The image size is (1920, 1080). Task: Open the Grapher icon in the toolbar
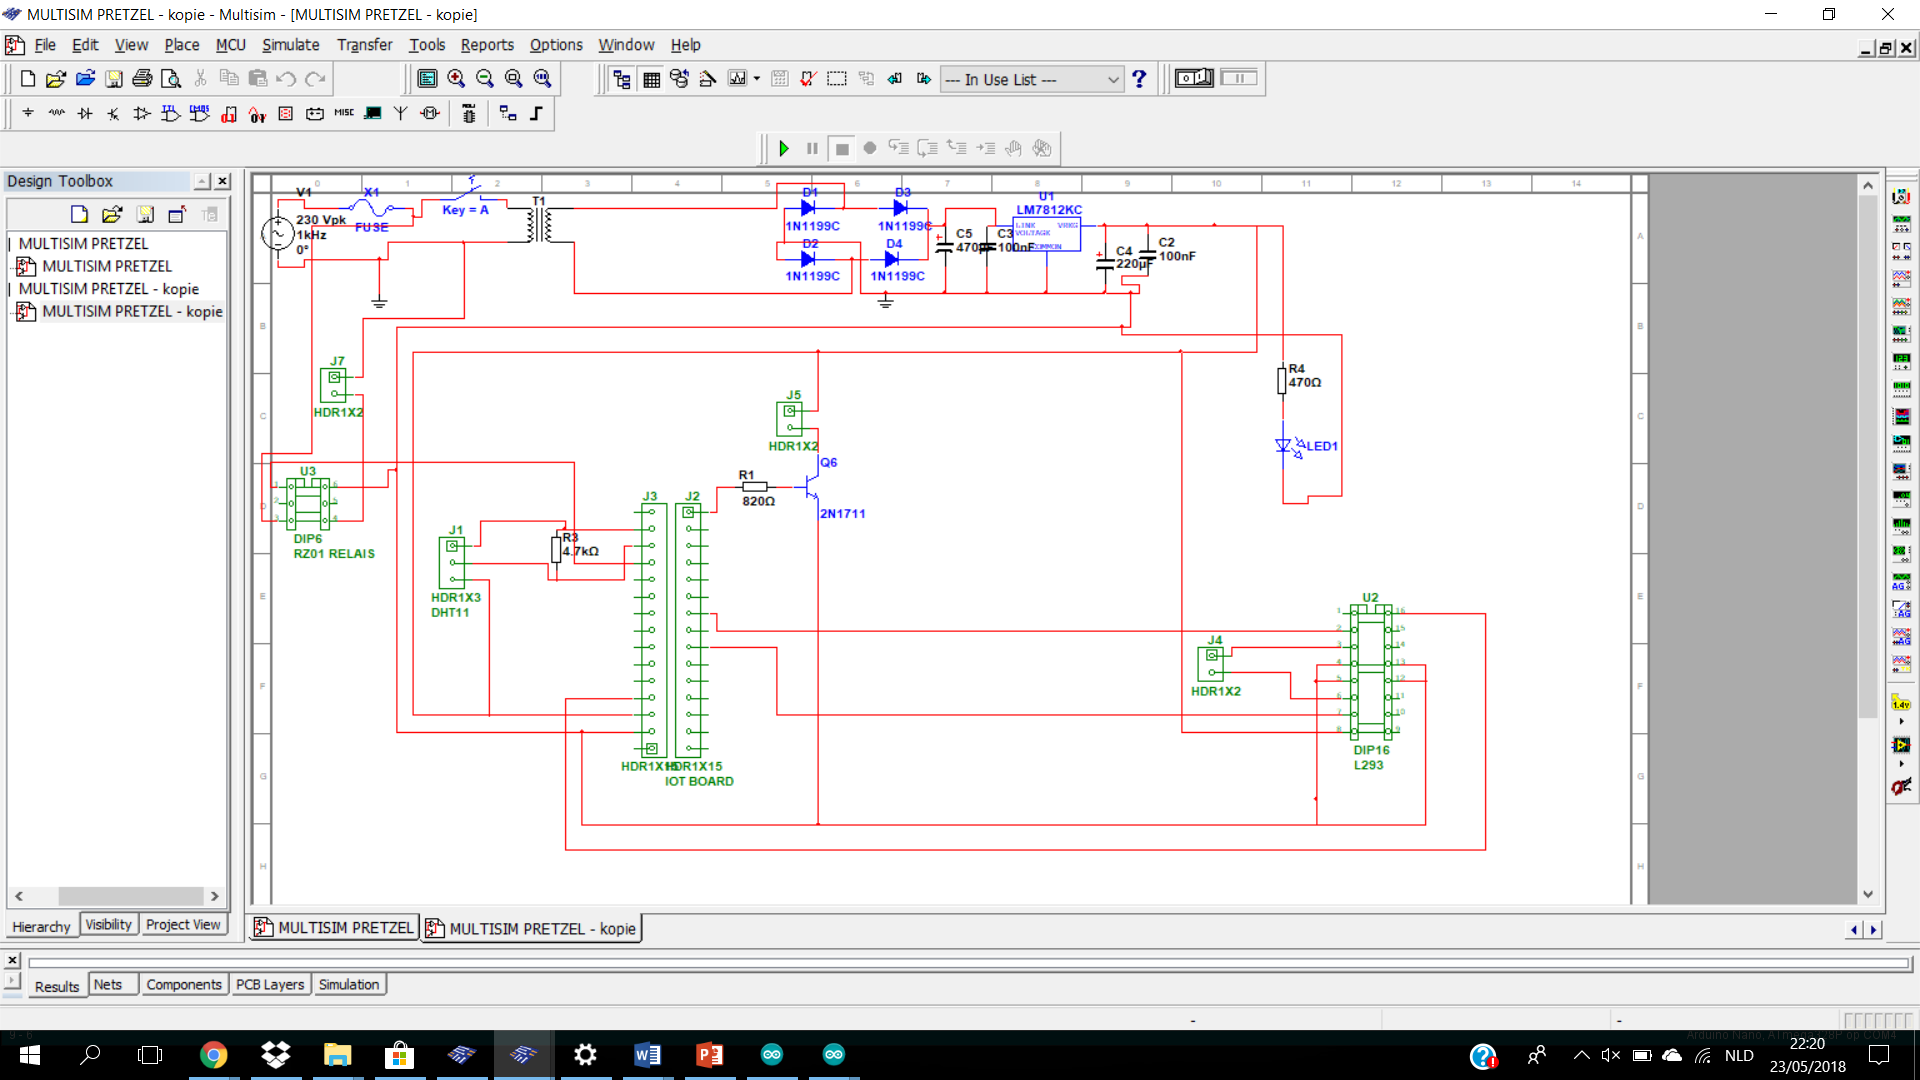point(738,79)
